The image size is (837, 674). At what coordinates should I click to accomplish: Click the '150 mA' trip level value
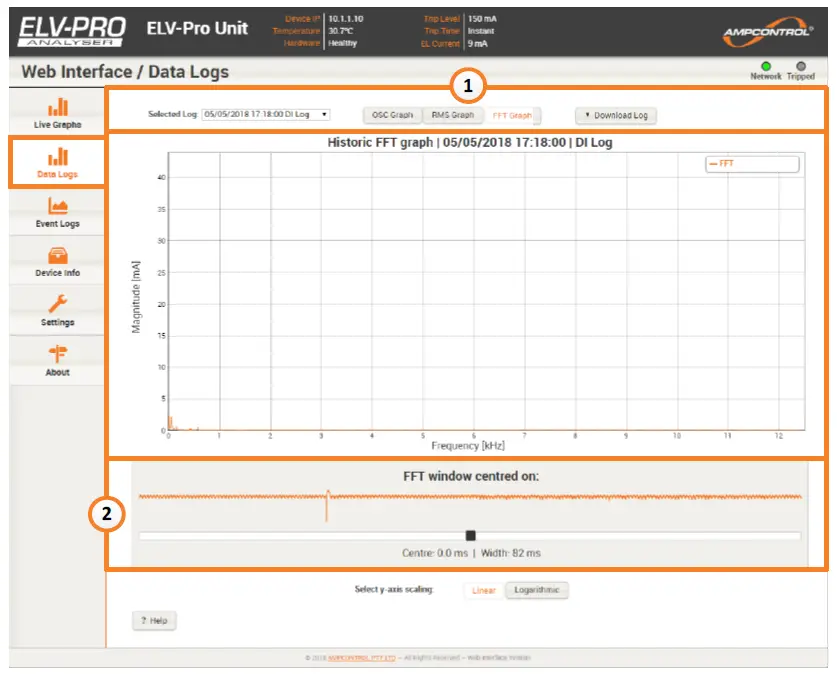point(482,19)
